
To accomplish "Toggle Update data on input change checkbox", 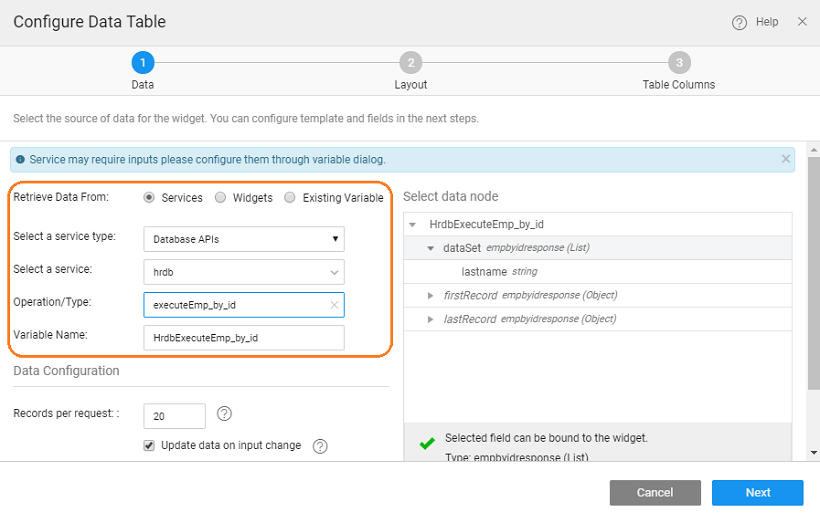I will (150, 445).
